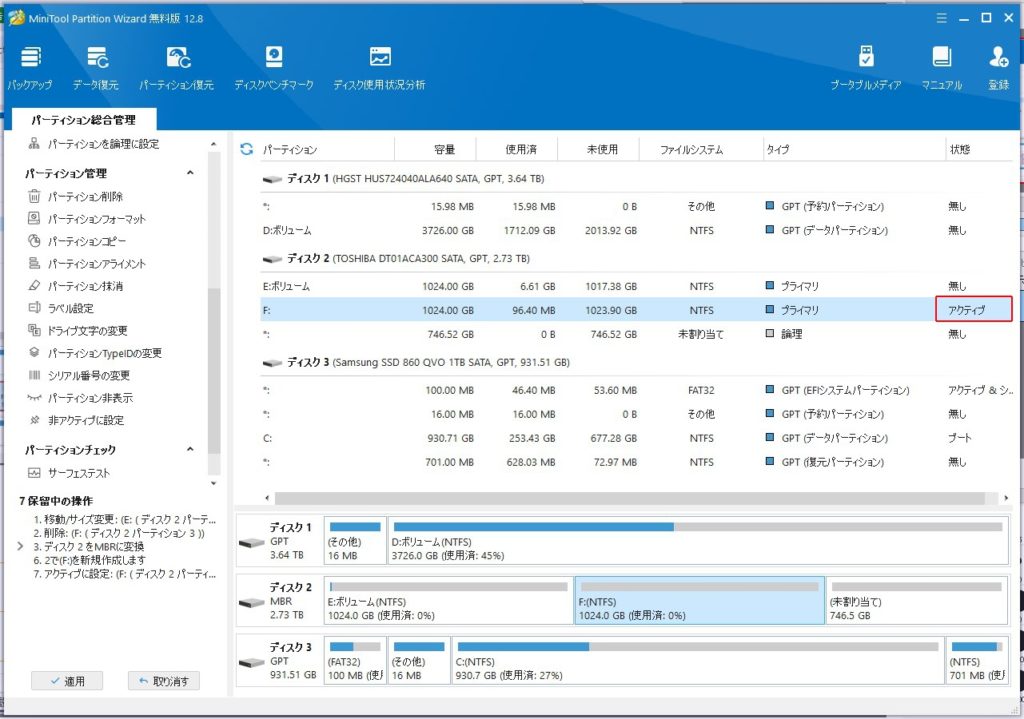Select the F:(NTFS) block in disk 2 map
This screenshot has width=1024, height=719.
pyautogui.click(x=699, y=601)
